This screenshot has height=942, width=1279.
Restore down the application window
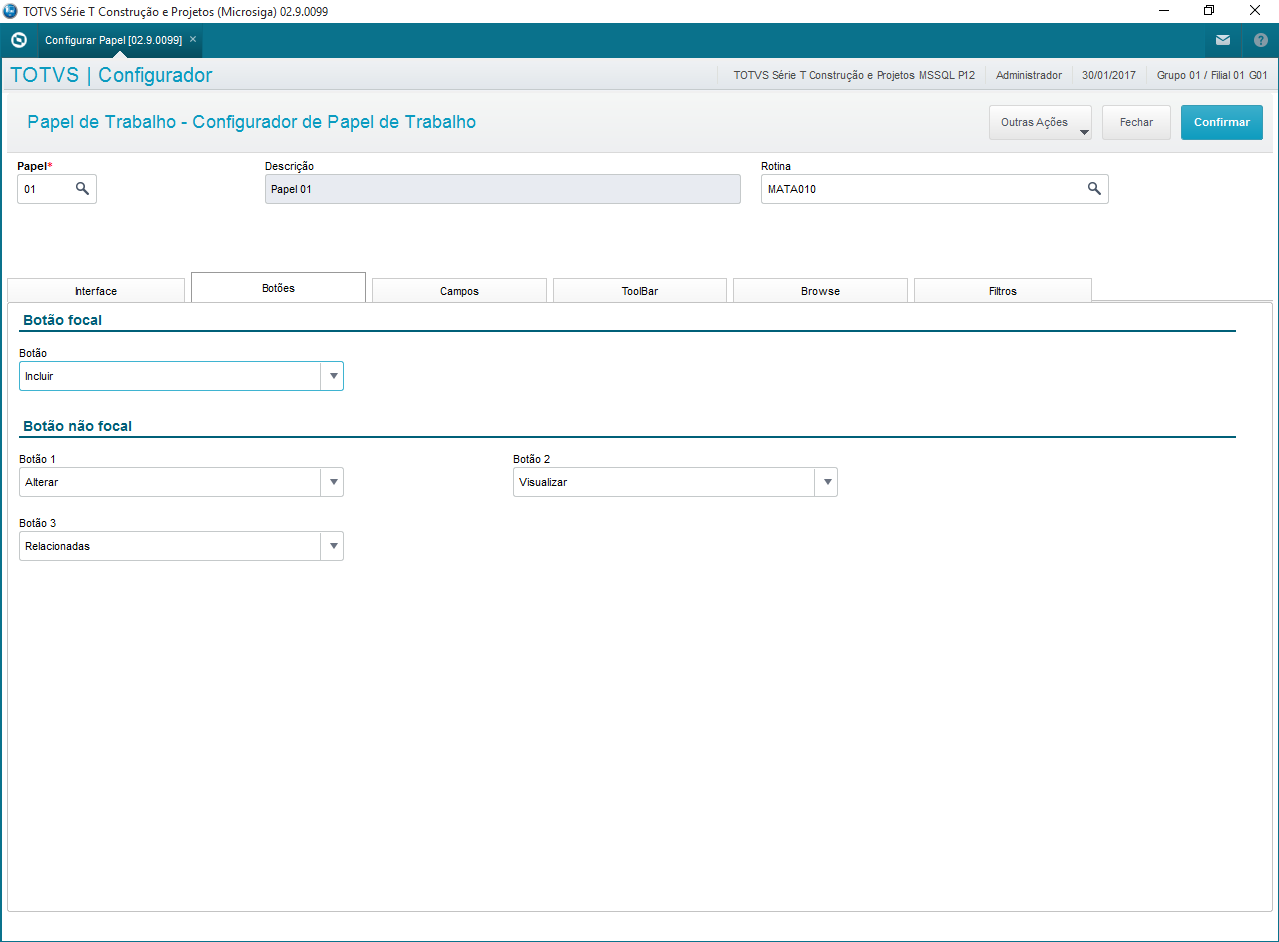pos(1209,11)
